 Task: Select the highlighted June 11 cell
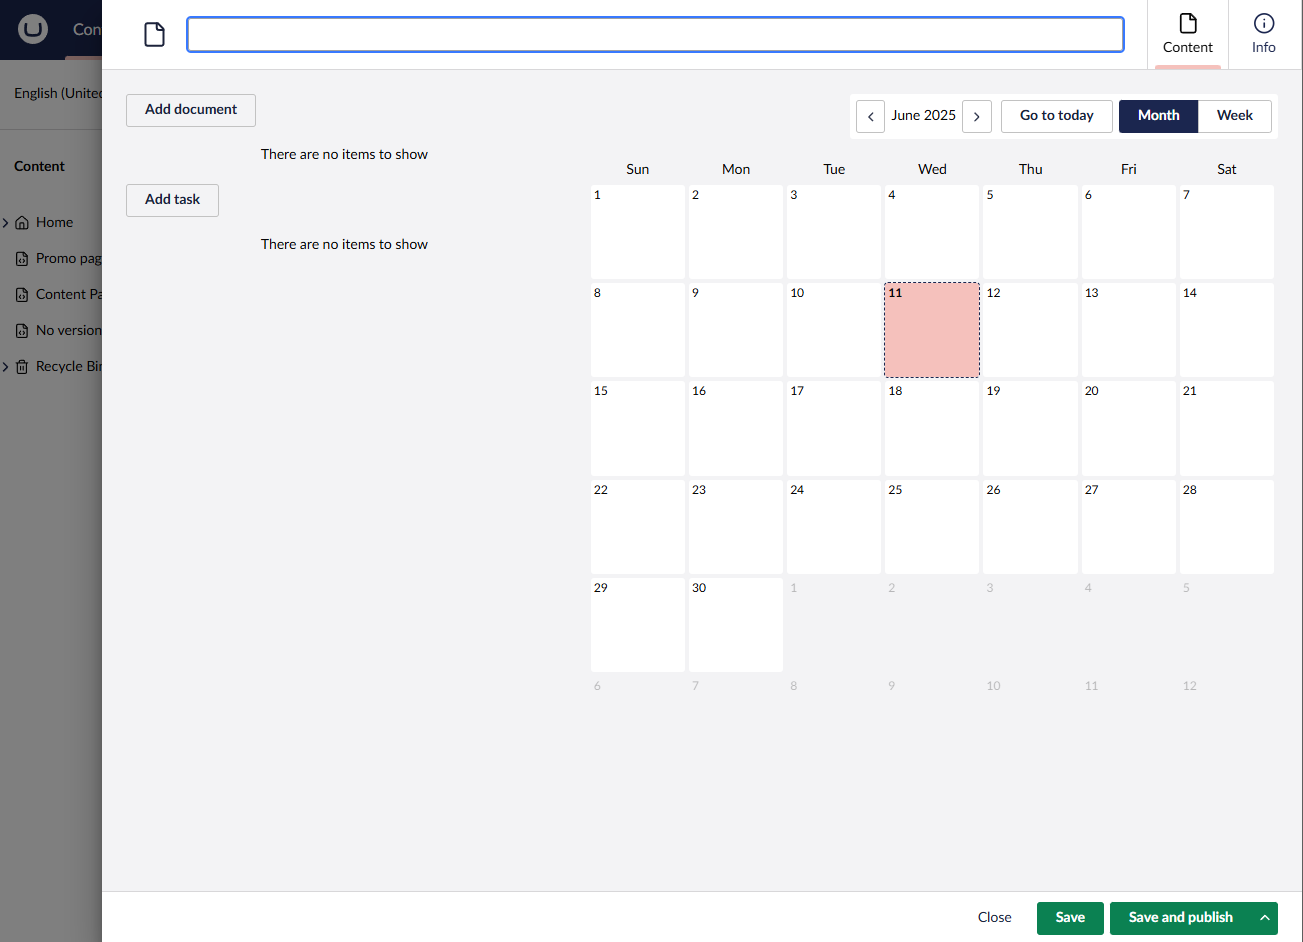[x=931, y=330]
